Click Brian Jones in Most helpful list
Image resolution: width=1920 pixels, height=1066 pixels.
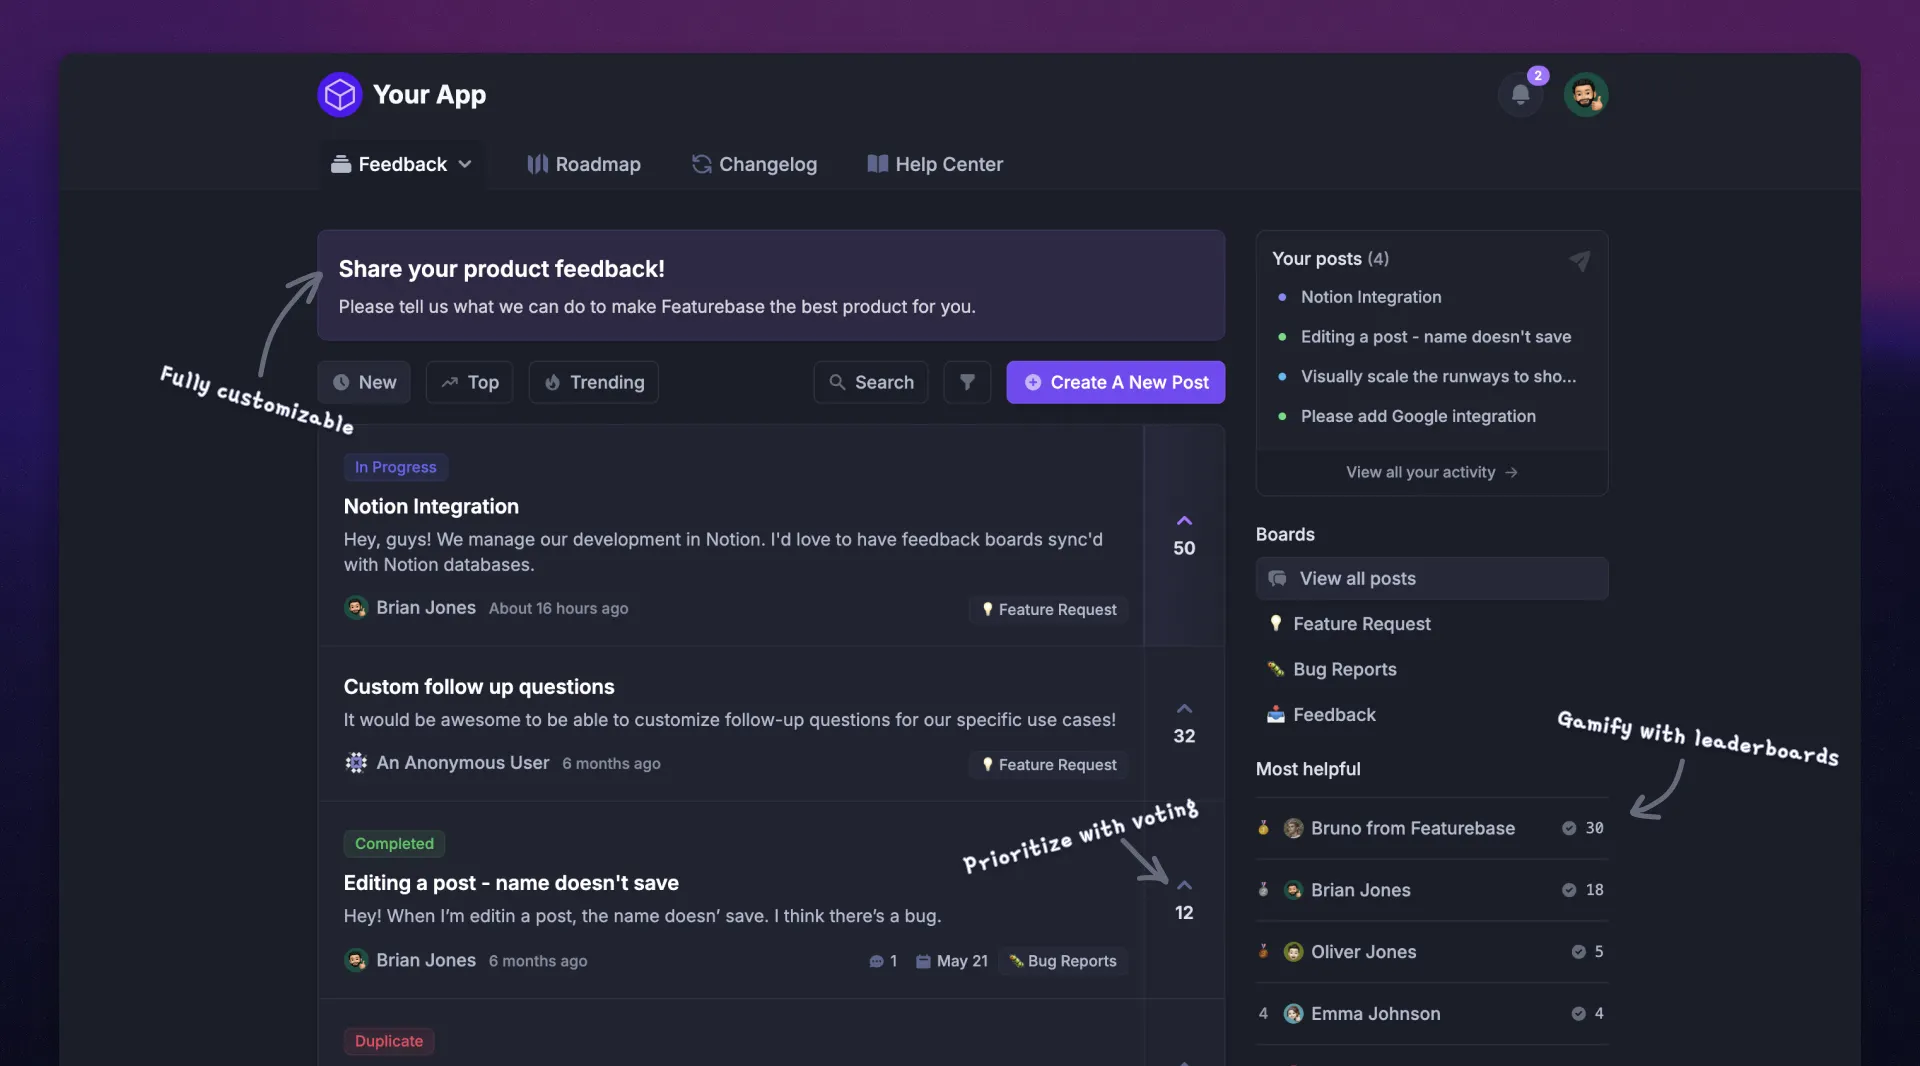(x=1361, y=890)
